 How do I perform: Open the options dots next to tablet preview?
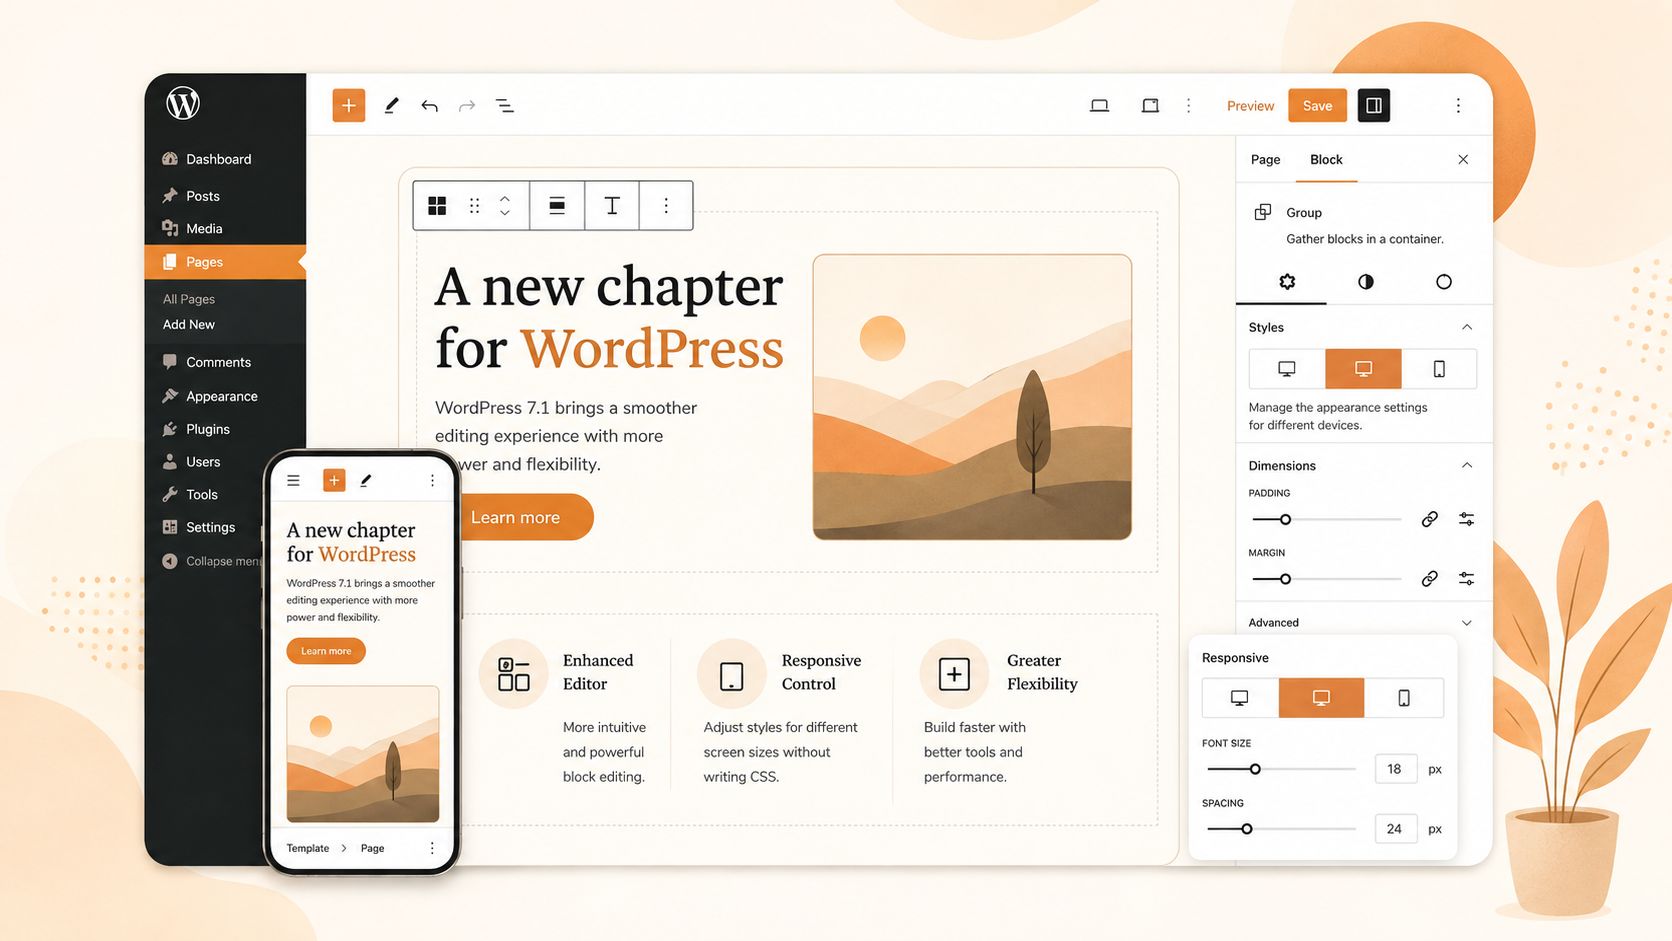[1189, 105]
